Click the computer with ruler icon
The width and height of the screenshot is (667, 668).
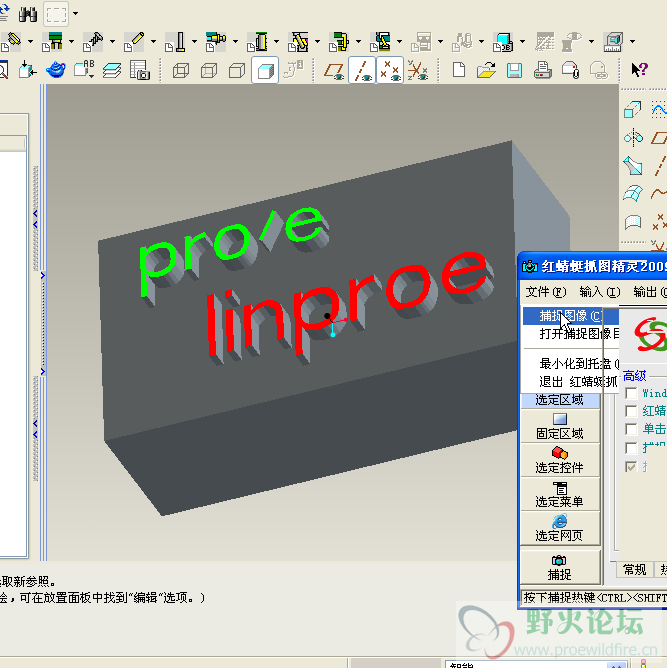point(613,42)
